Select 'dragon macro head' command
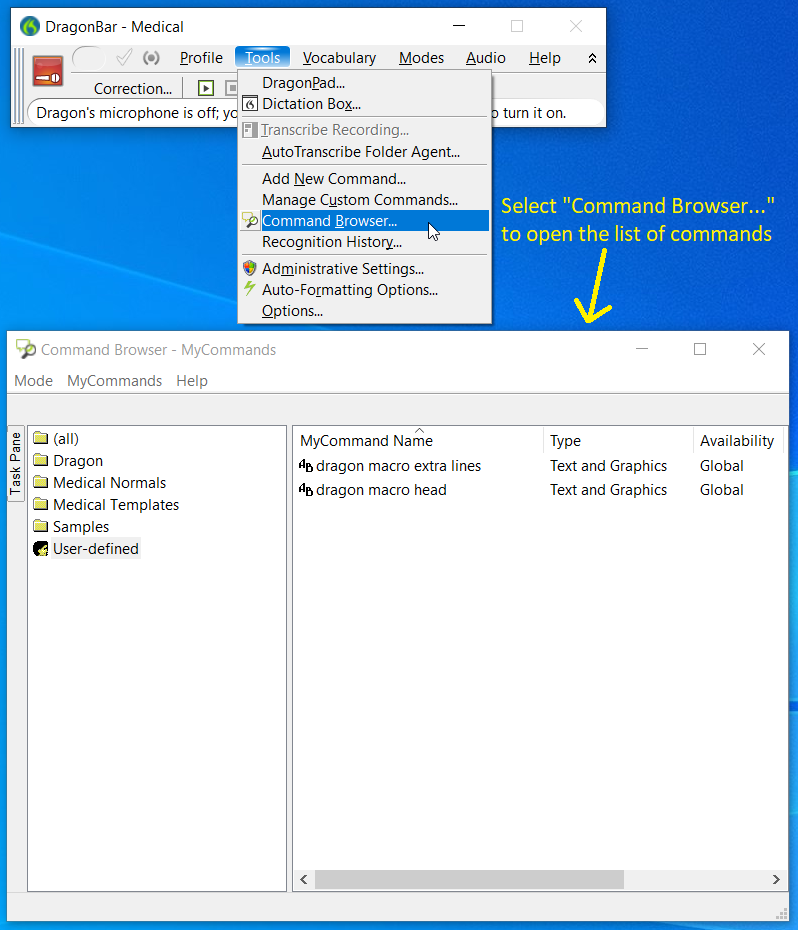This screenshot has height=930, width=798. pos(381,490)
